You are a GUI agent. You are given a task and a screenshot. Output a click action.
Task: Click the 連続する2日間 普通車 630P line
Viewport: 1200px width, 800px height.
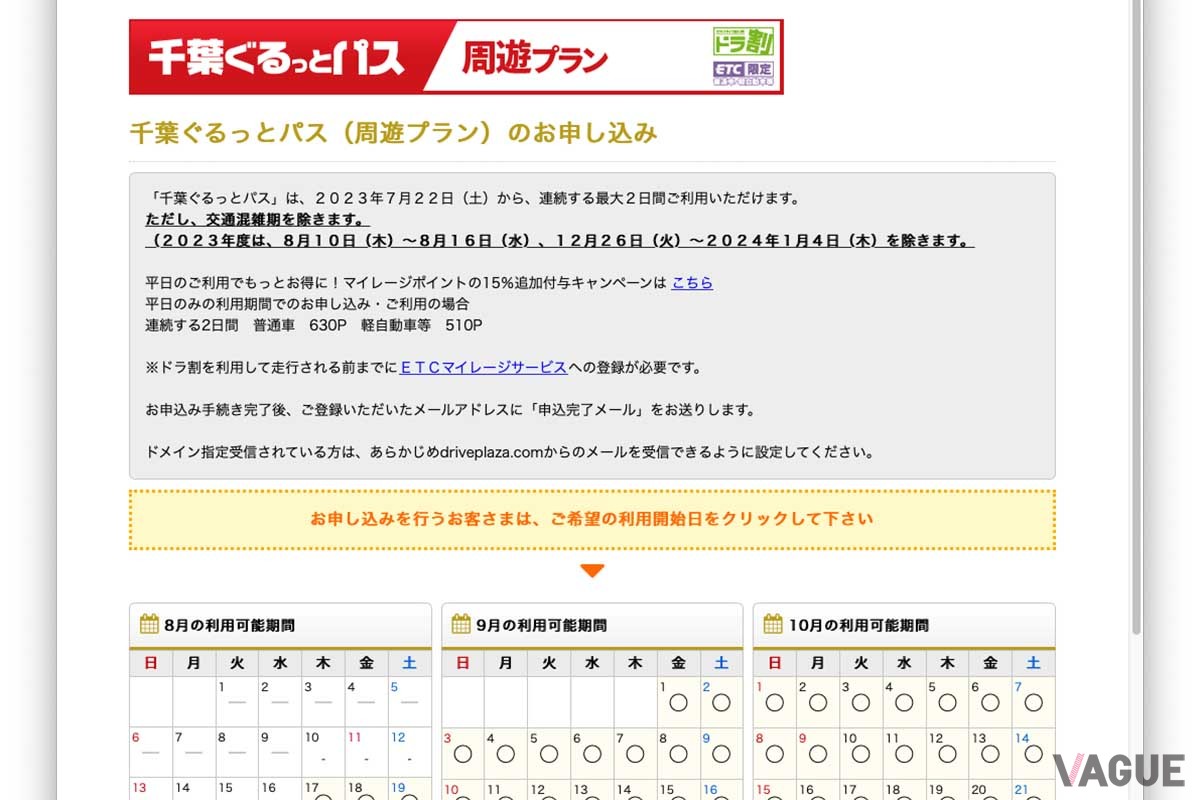tap(314, 325)
